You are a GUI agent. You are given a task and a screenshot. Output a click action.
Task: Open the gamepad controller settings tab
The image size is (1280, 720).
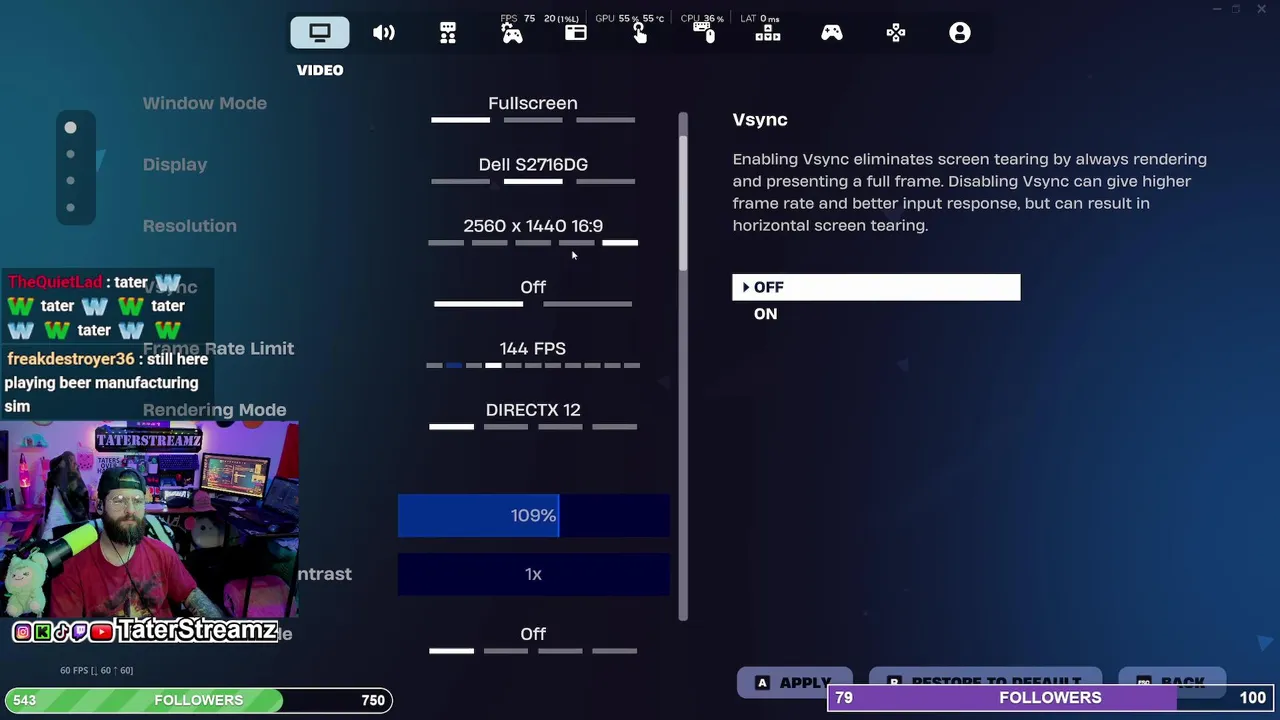(x=832, y=33)
